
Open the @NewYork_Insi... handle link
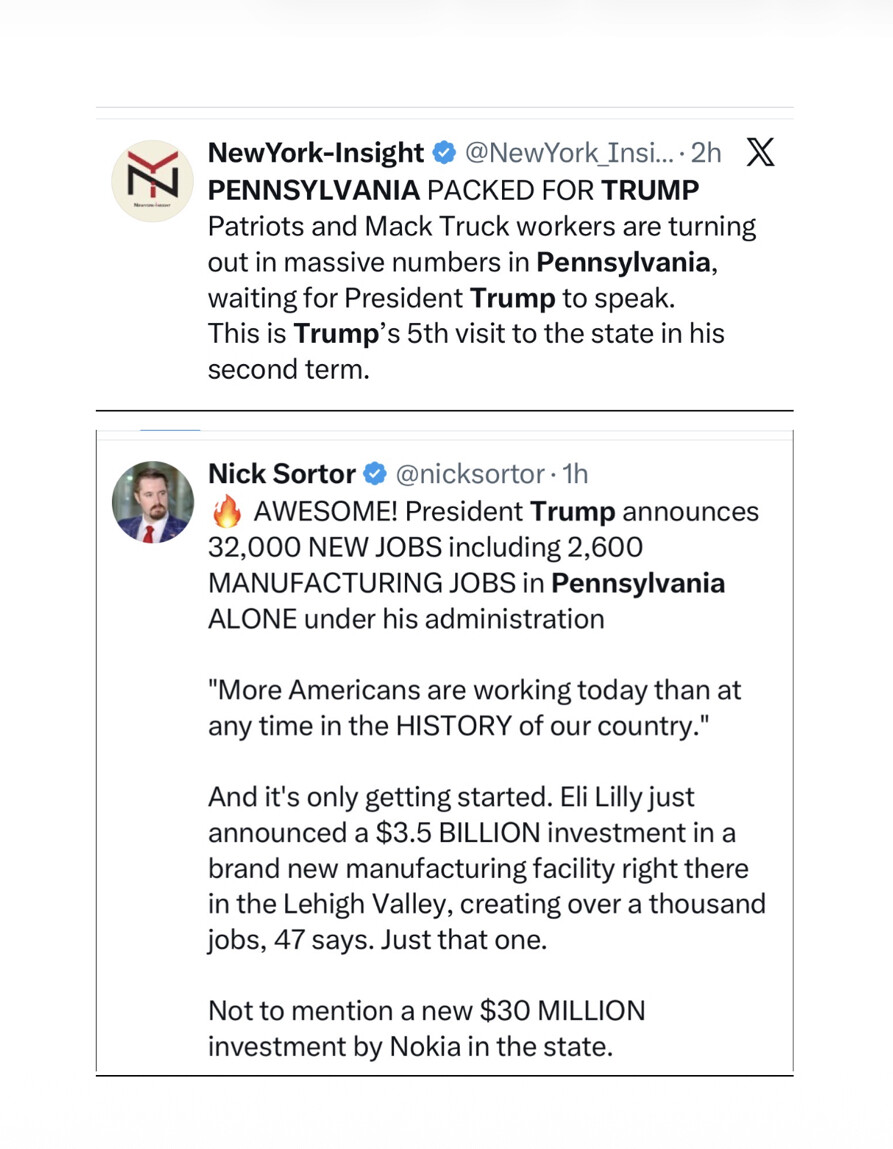pyautogui.click(x=568, y=152)
